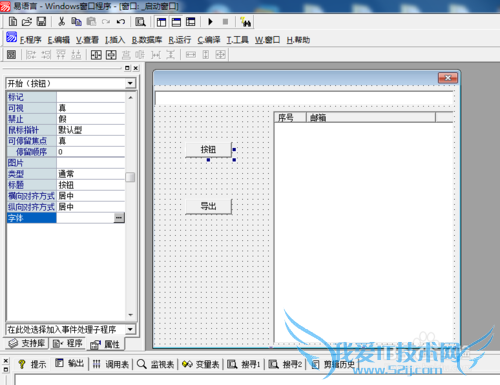Open font dialog via ellipsis button
500x385 pixels.
click(x=119, y=218)
